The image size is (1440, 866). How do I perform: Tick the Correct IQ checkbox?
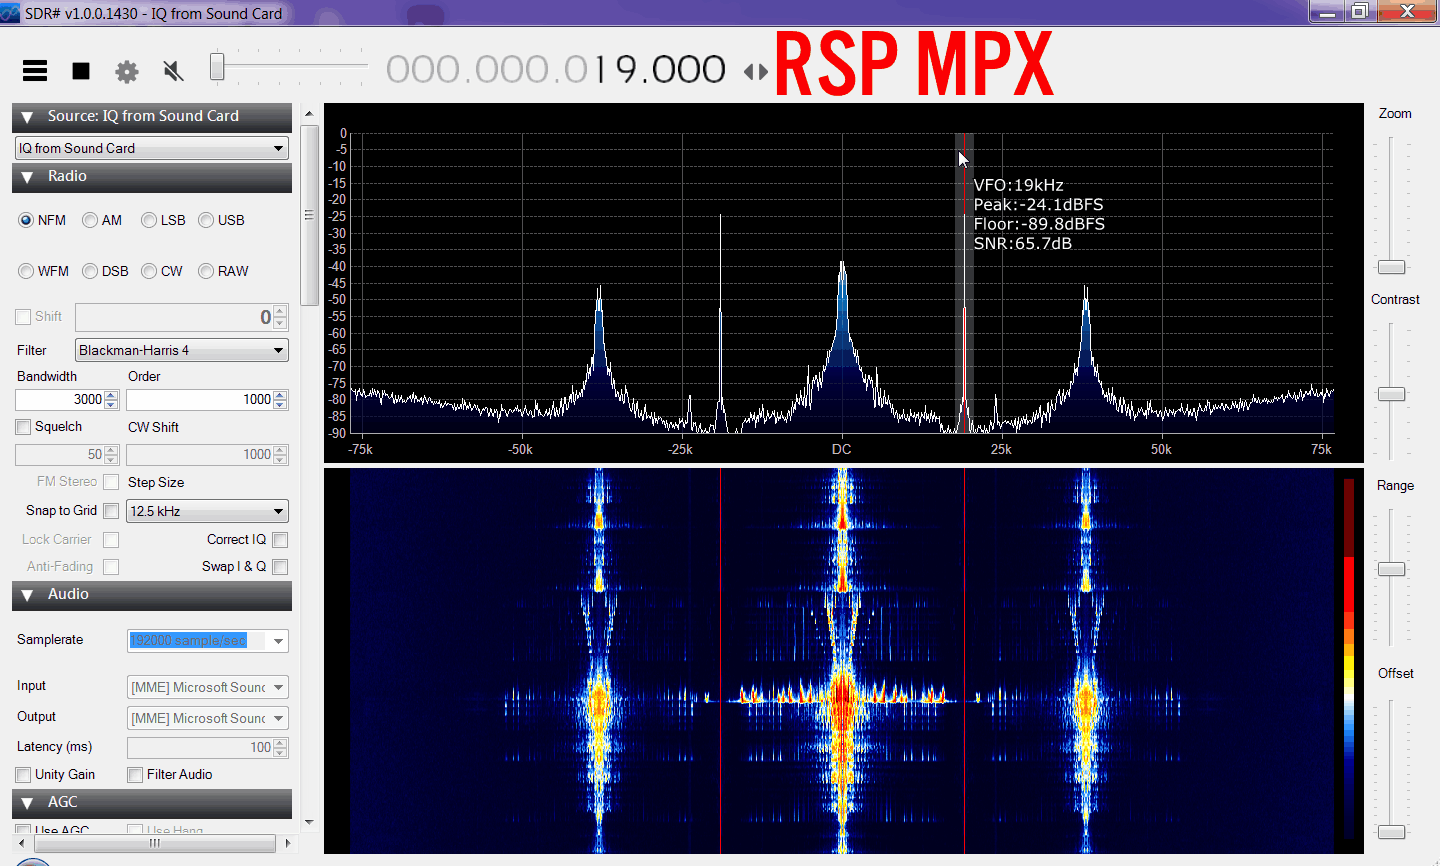click(280, 540)
